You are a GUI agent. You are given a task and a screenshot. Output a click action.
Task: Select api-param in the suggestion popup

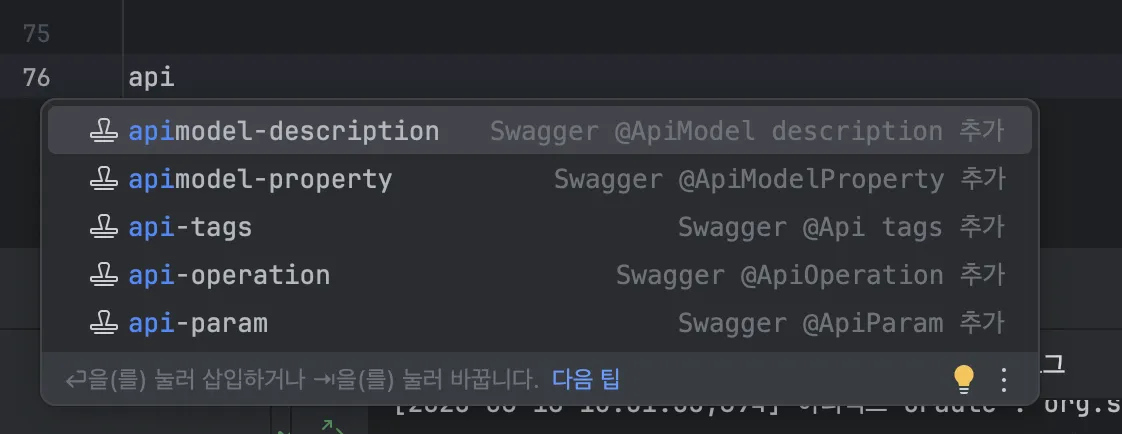coord(198,324)
